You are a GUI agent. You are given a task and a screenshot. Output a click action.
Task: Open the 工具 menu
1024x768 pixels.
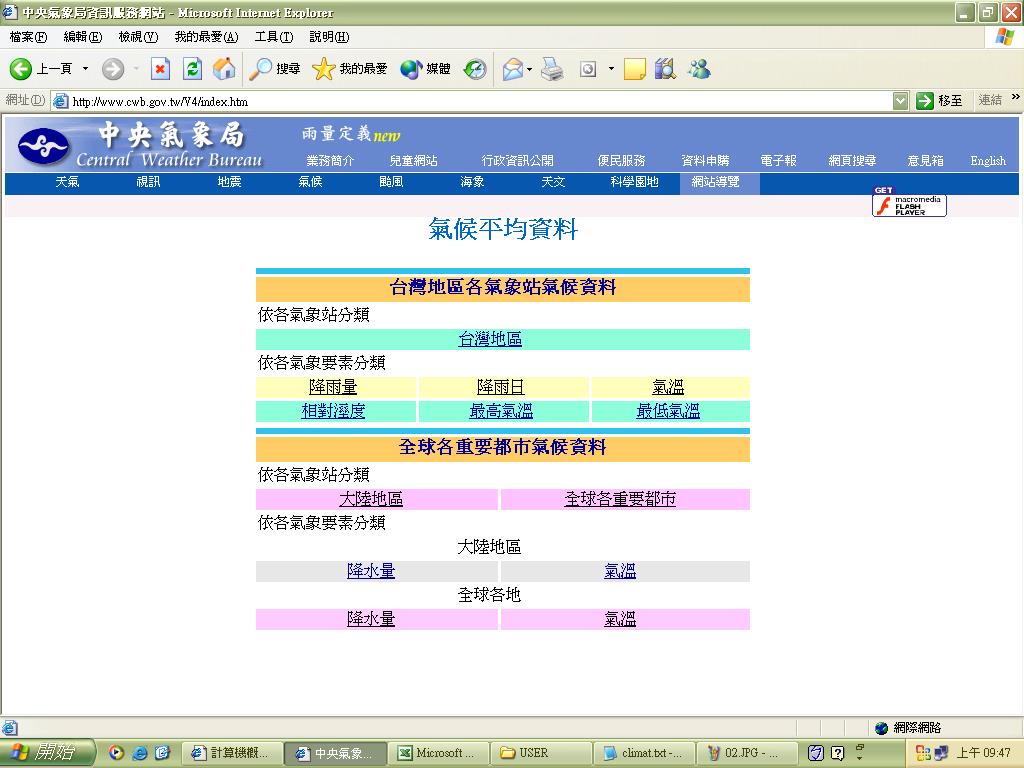(x=273, y=37)
